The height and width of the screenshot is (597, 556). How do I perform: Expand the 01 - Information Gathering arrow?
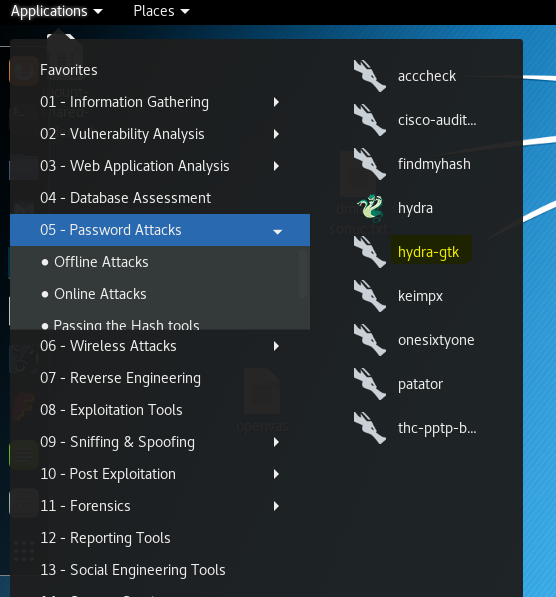(276, 102)
